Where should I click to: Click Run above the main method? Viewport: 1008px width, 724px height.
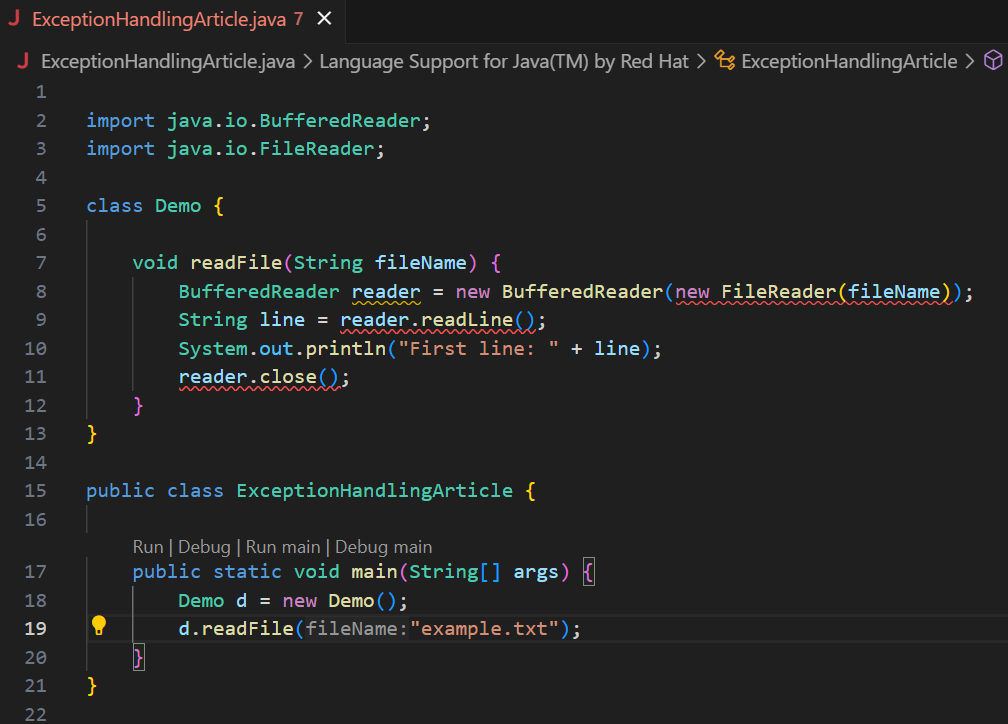pos(147,547)
